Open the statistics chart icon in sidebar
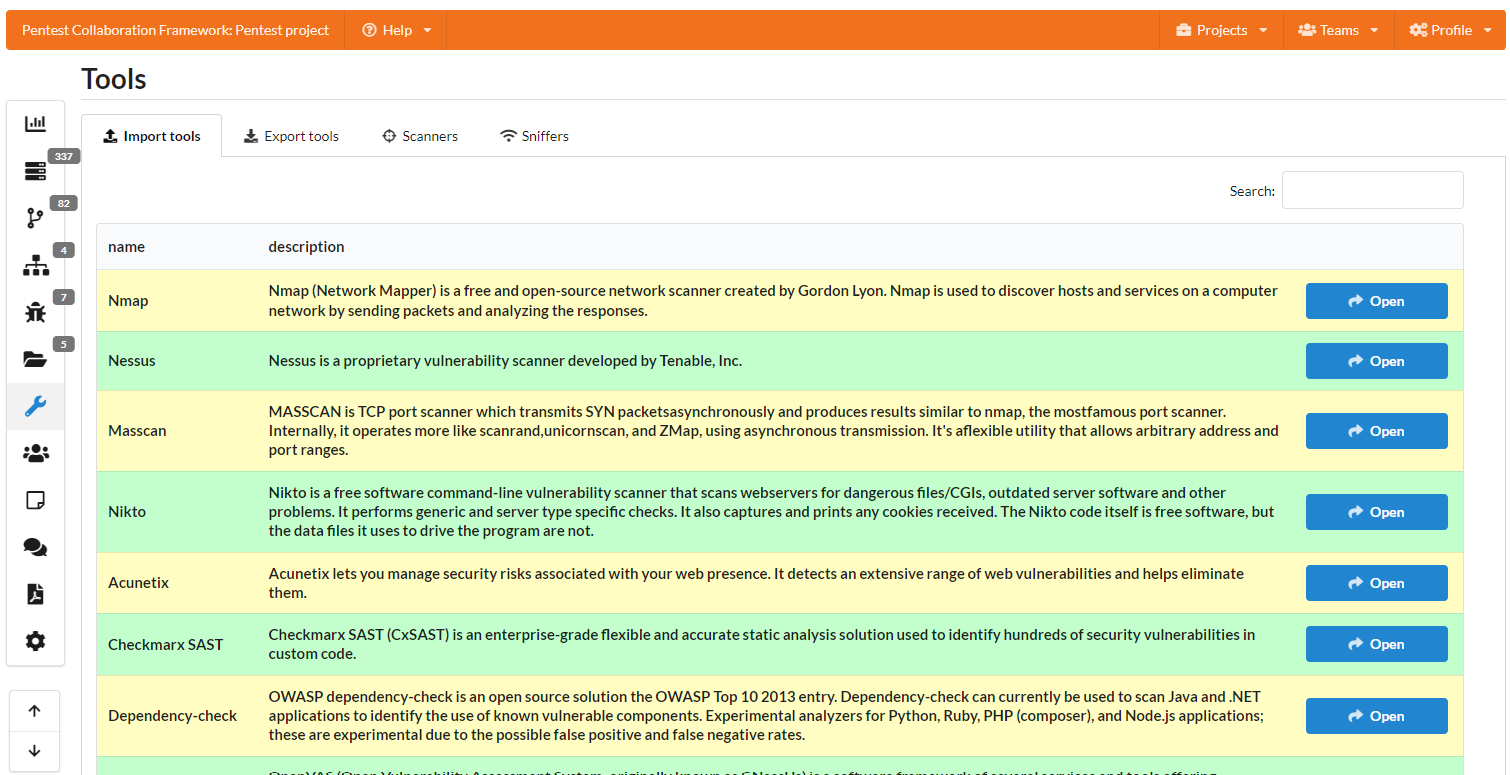Viewport: 1510px width, 775px height. coord(35,124)
